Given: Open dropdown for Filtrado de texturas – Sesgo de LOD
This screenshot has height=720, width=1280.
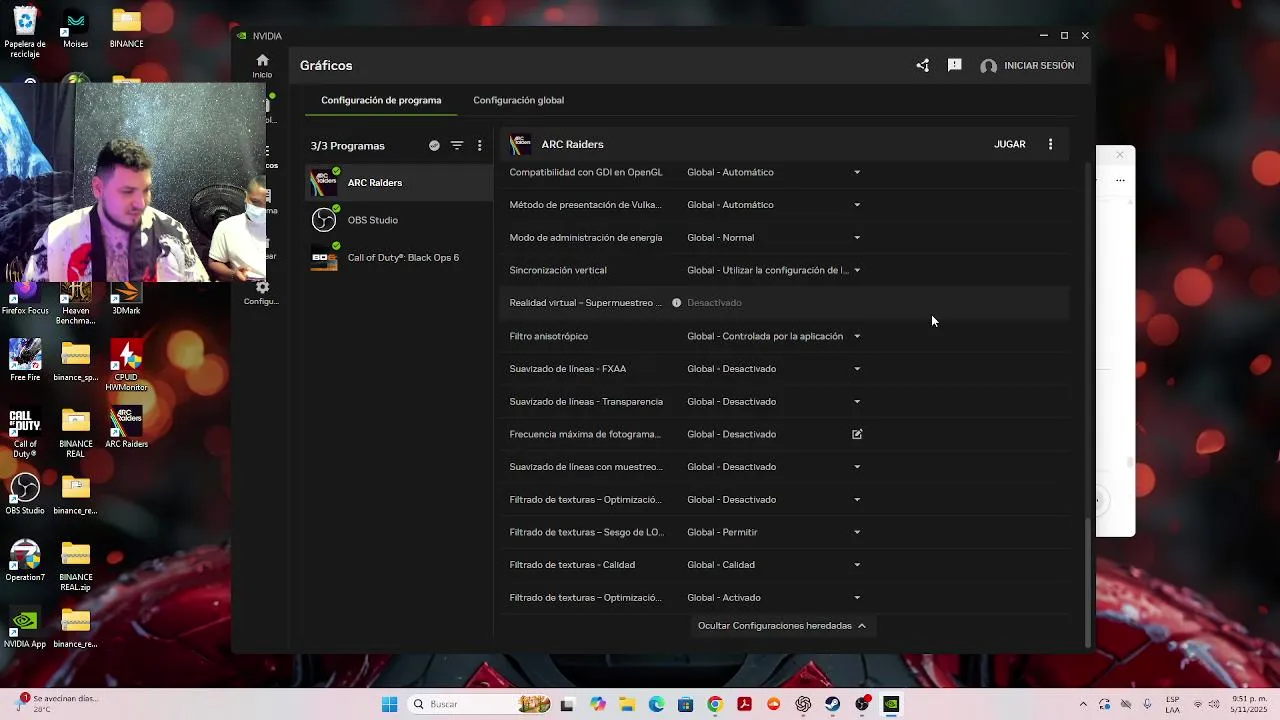Looking at the screenshot, I should [857, 532].
